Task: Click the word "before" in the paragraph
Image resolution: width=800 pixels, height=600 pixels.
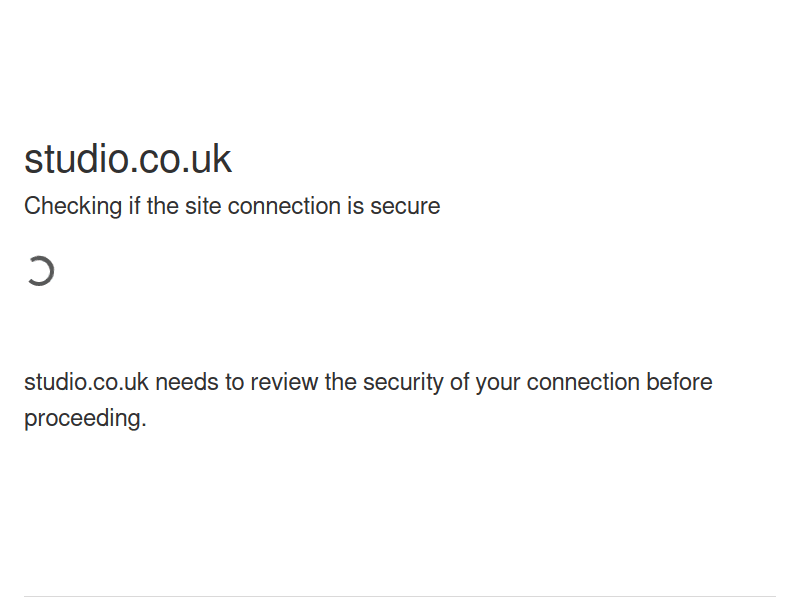Action: coord(679,382)
